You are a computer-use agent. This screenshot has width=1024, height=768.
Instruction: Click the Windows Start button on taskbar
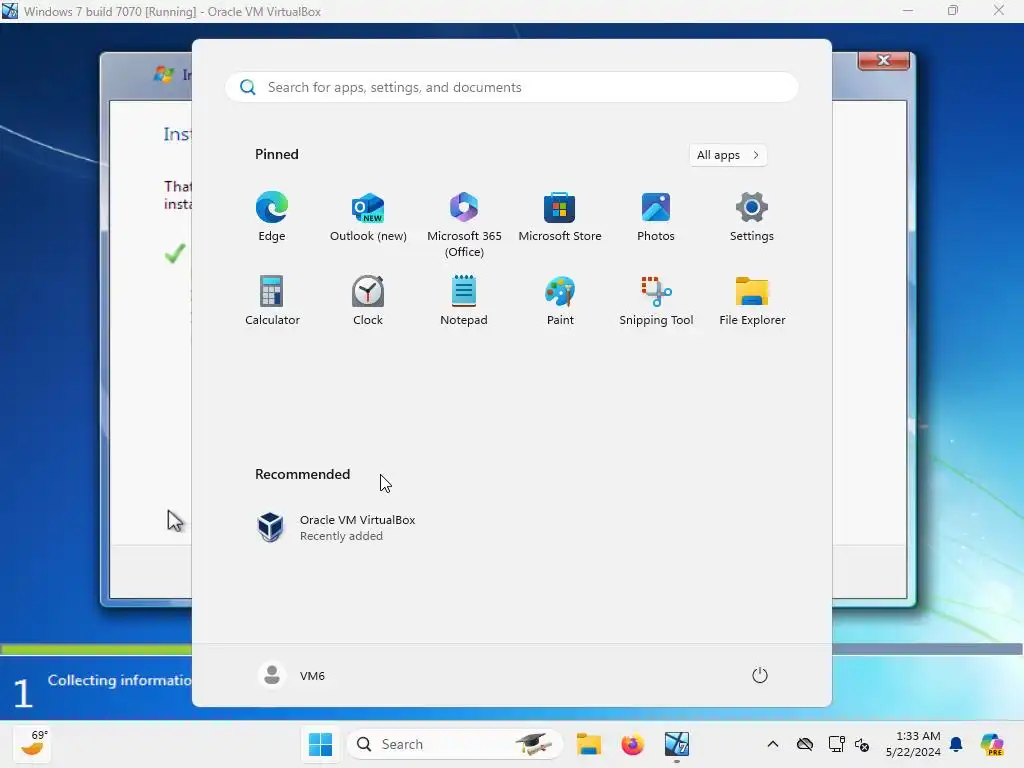click(x=320, y=744)
